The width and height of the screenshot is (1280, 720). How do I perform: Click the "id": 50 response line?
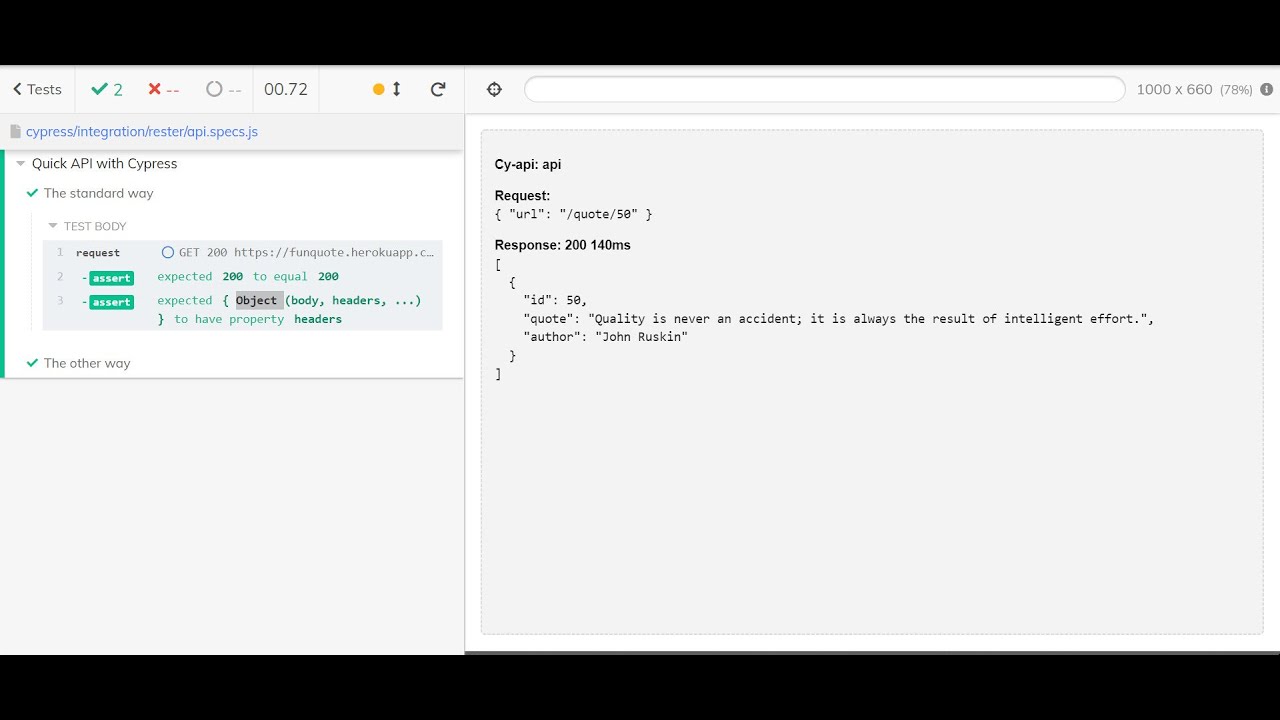coord(556,300)
